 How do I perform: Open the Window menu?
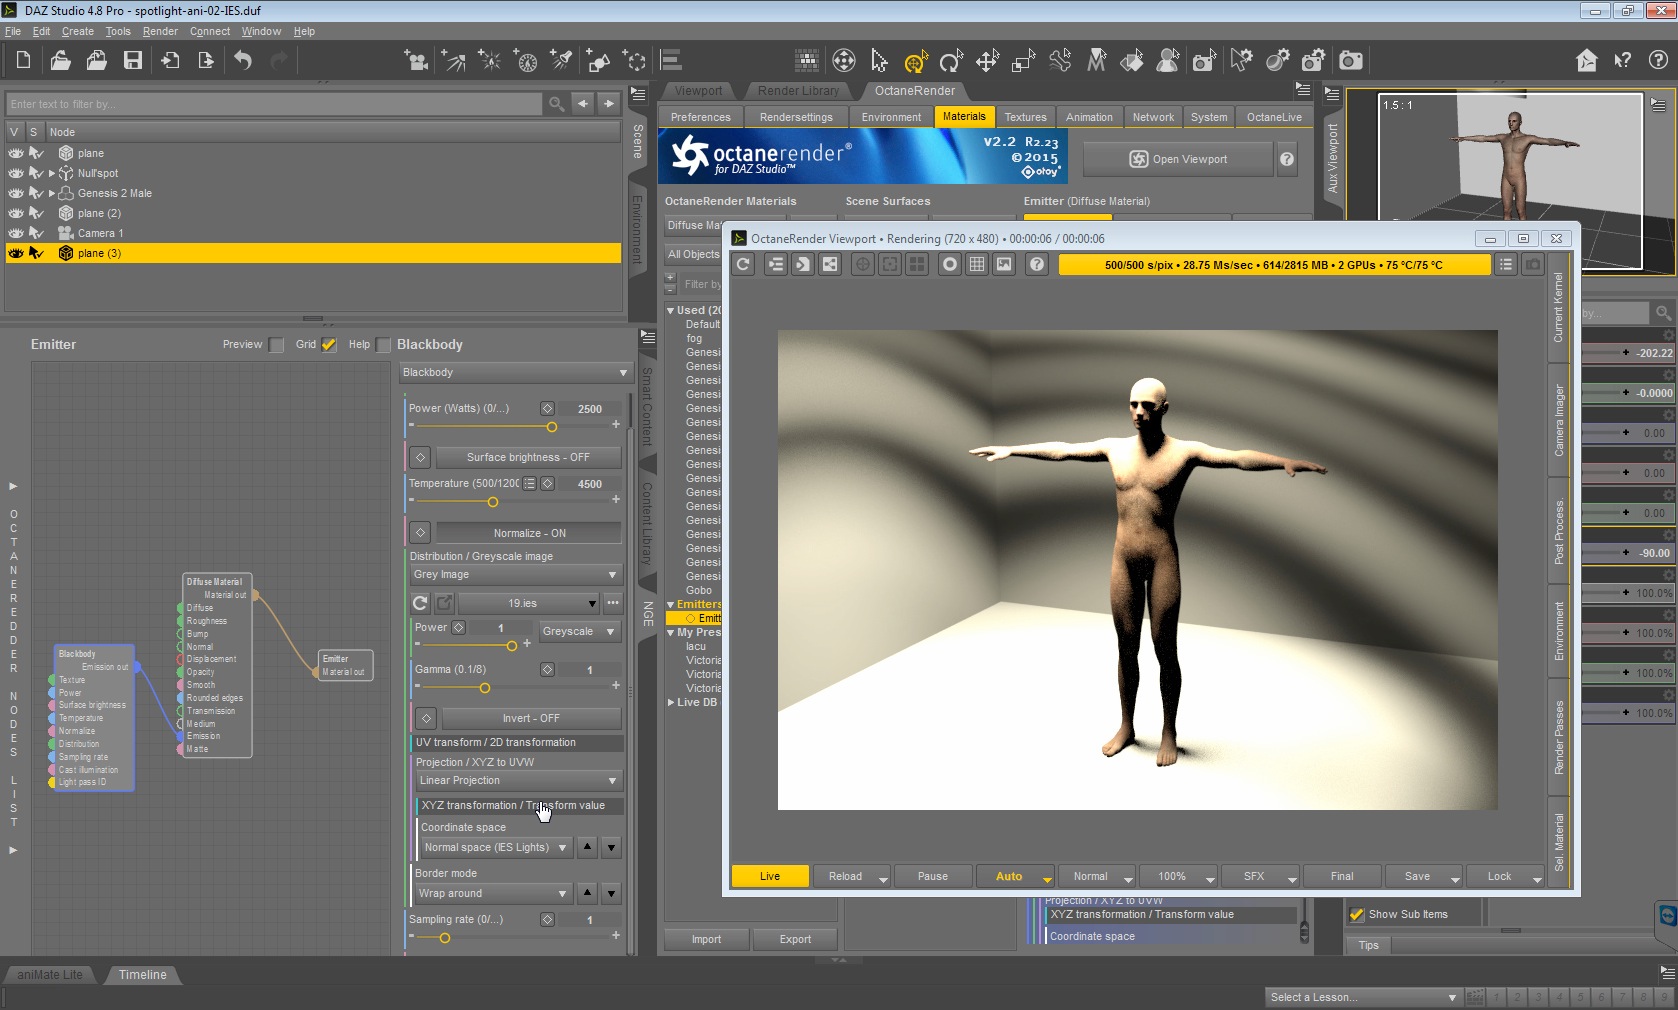pos(261,31)
